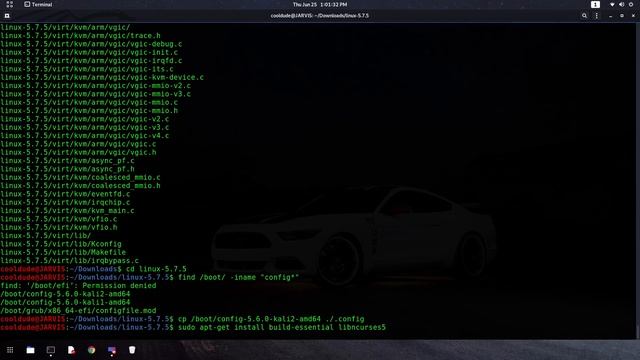The image size is (640, 360).
Task: Open the text editor icon in the dock
Action: coord(71,350)
